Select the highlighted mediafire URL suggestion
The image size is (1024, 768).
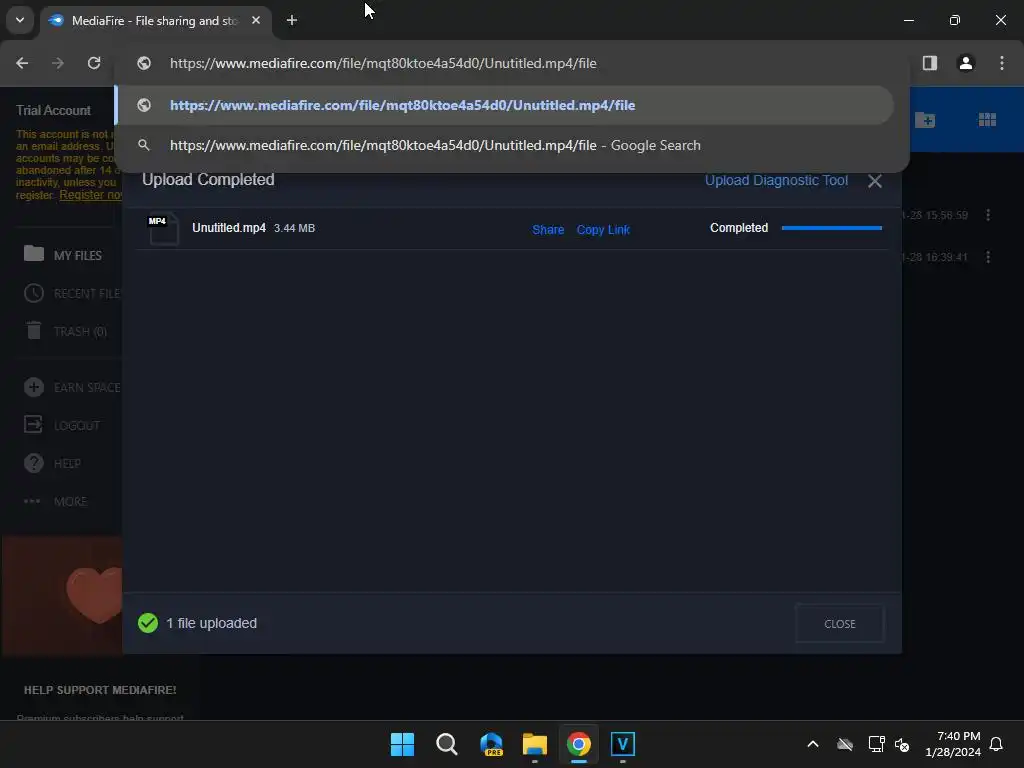click(x=504, y=105)
